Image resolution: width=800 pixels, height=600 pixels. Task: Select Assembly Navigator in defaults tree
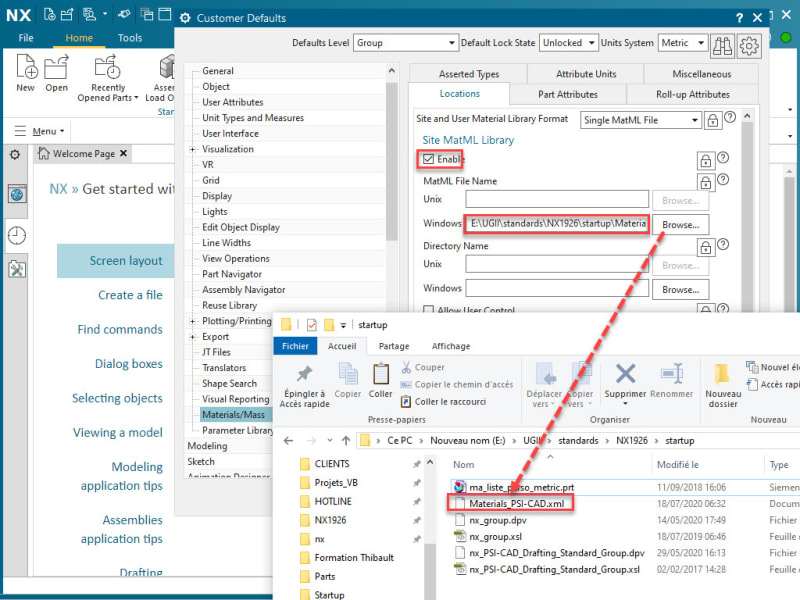(x=243, y=290)
